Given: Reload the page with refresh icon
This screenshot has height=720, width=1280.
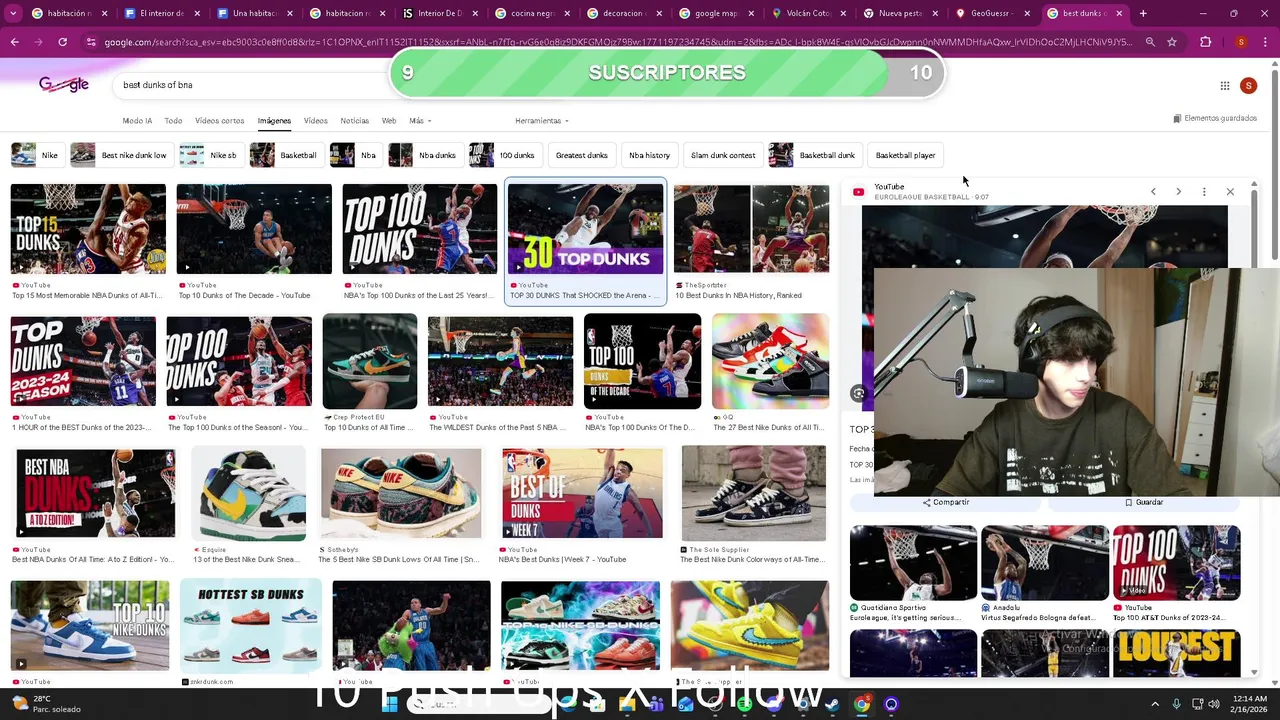Looking at the screenshot, I should [62, 42].
